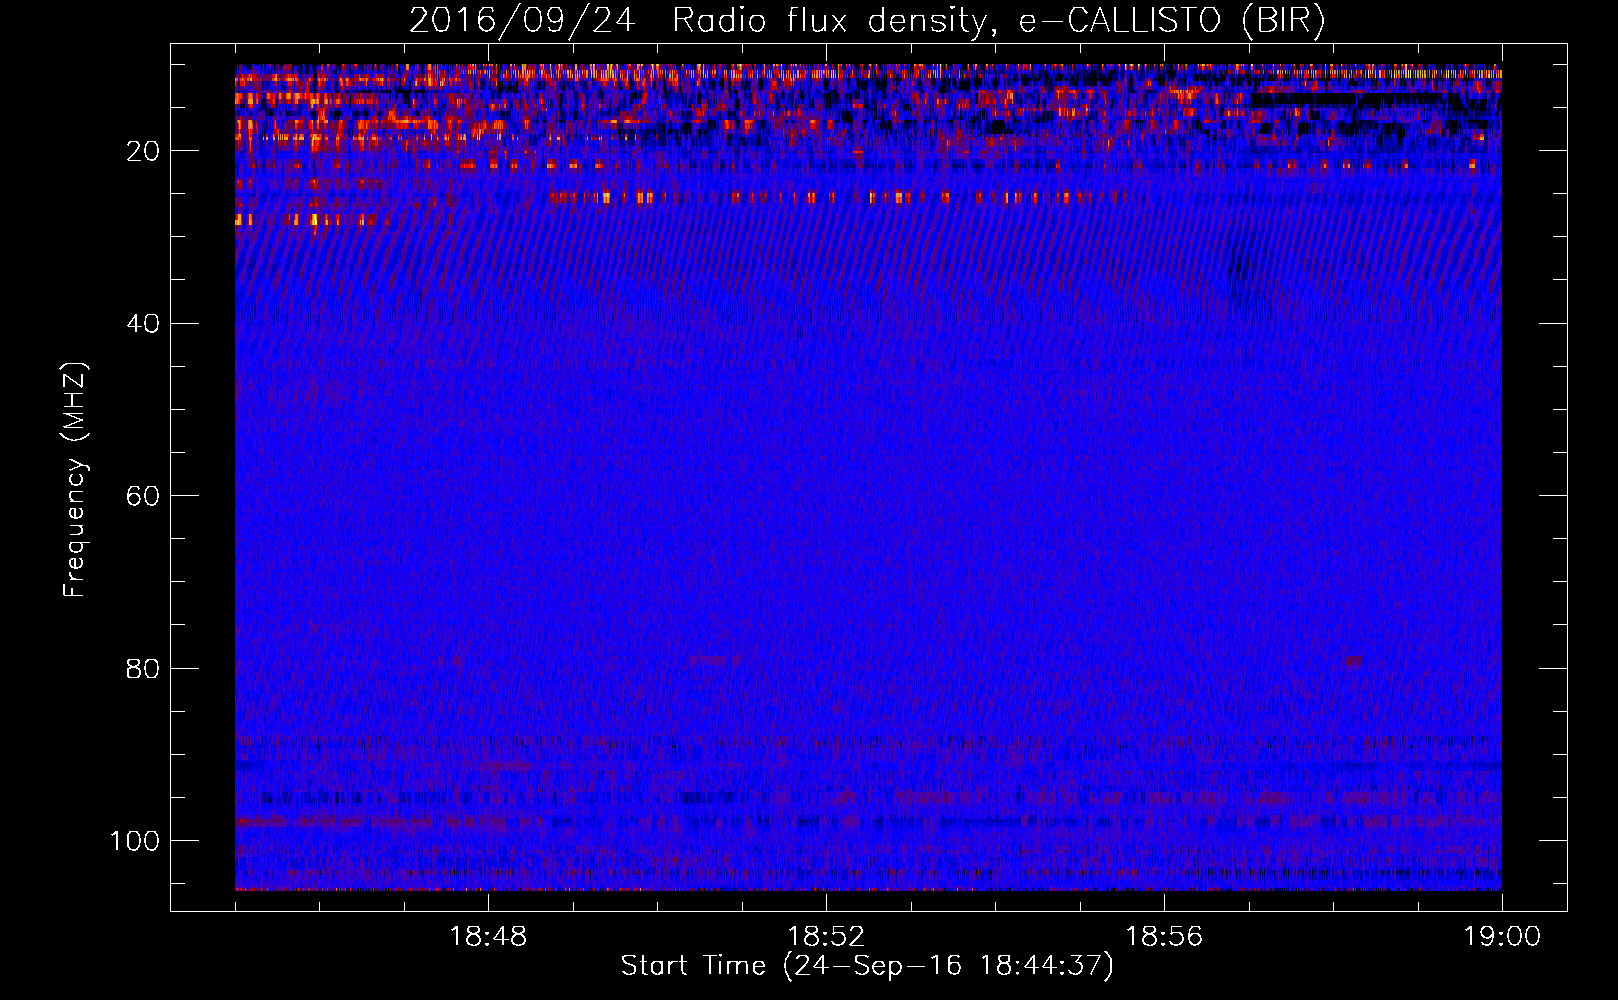Click the y-axis tick label '100'
Image resolution: width=1618 pixels, height=1000 pixels.
coord(135,841)
